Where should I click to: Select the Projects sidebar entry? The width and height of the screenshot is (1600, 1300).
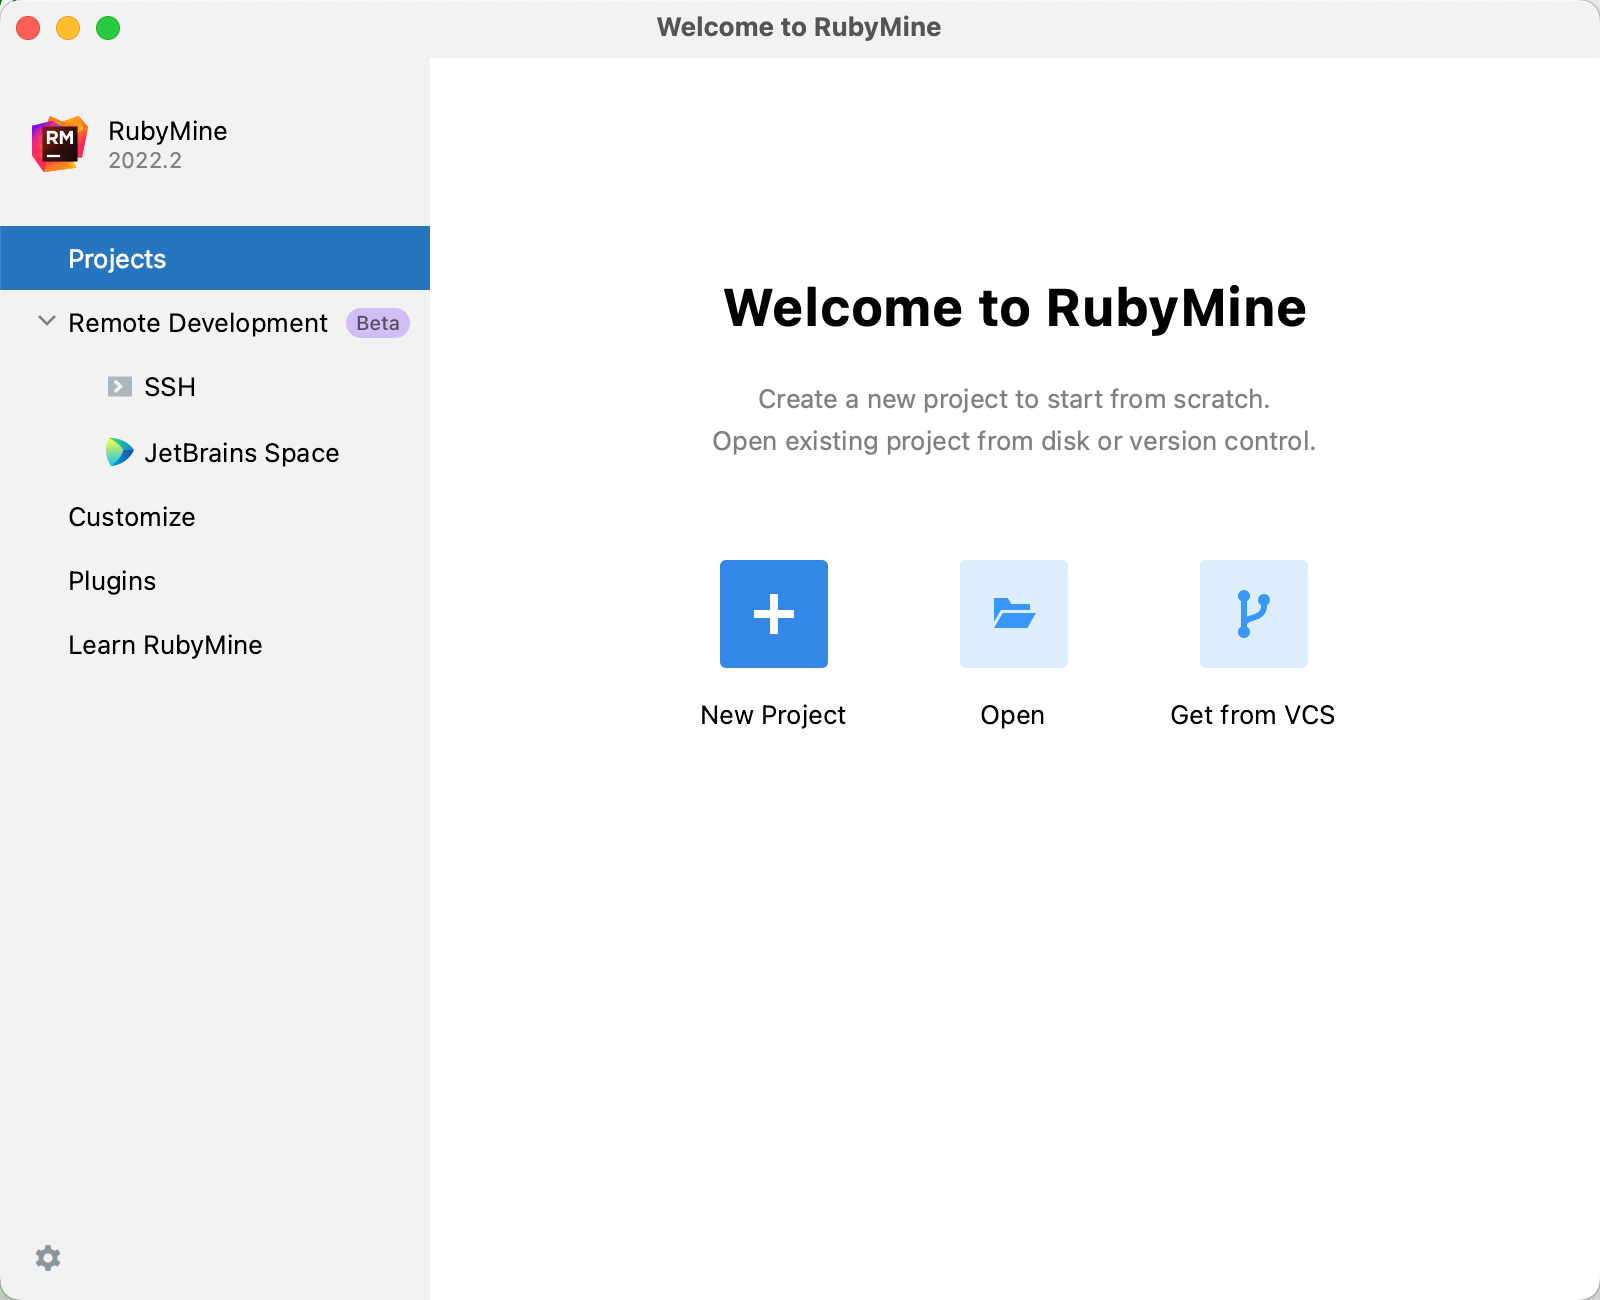(117, 258)
